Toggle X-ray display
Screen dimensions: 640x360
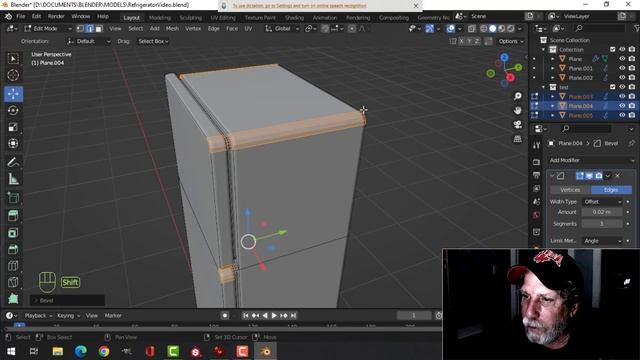point(471,29)
